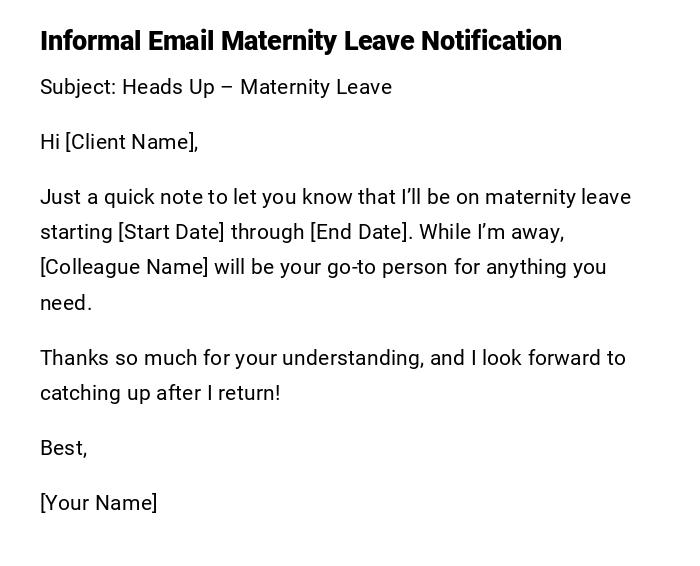Select the [Colleague Name] placeholder
This screenshot has width=700, height=566.
click(x=124, y=267)
